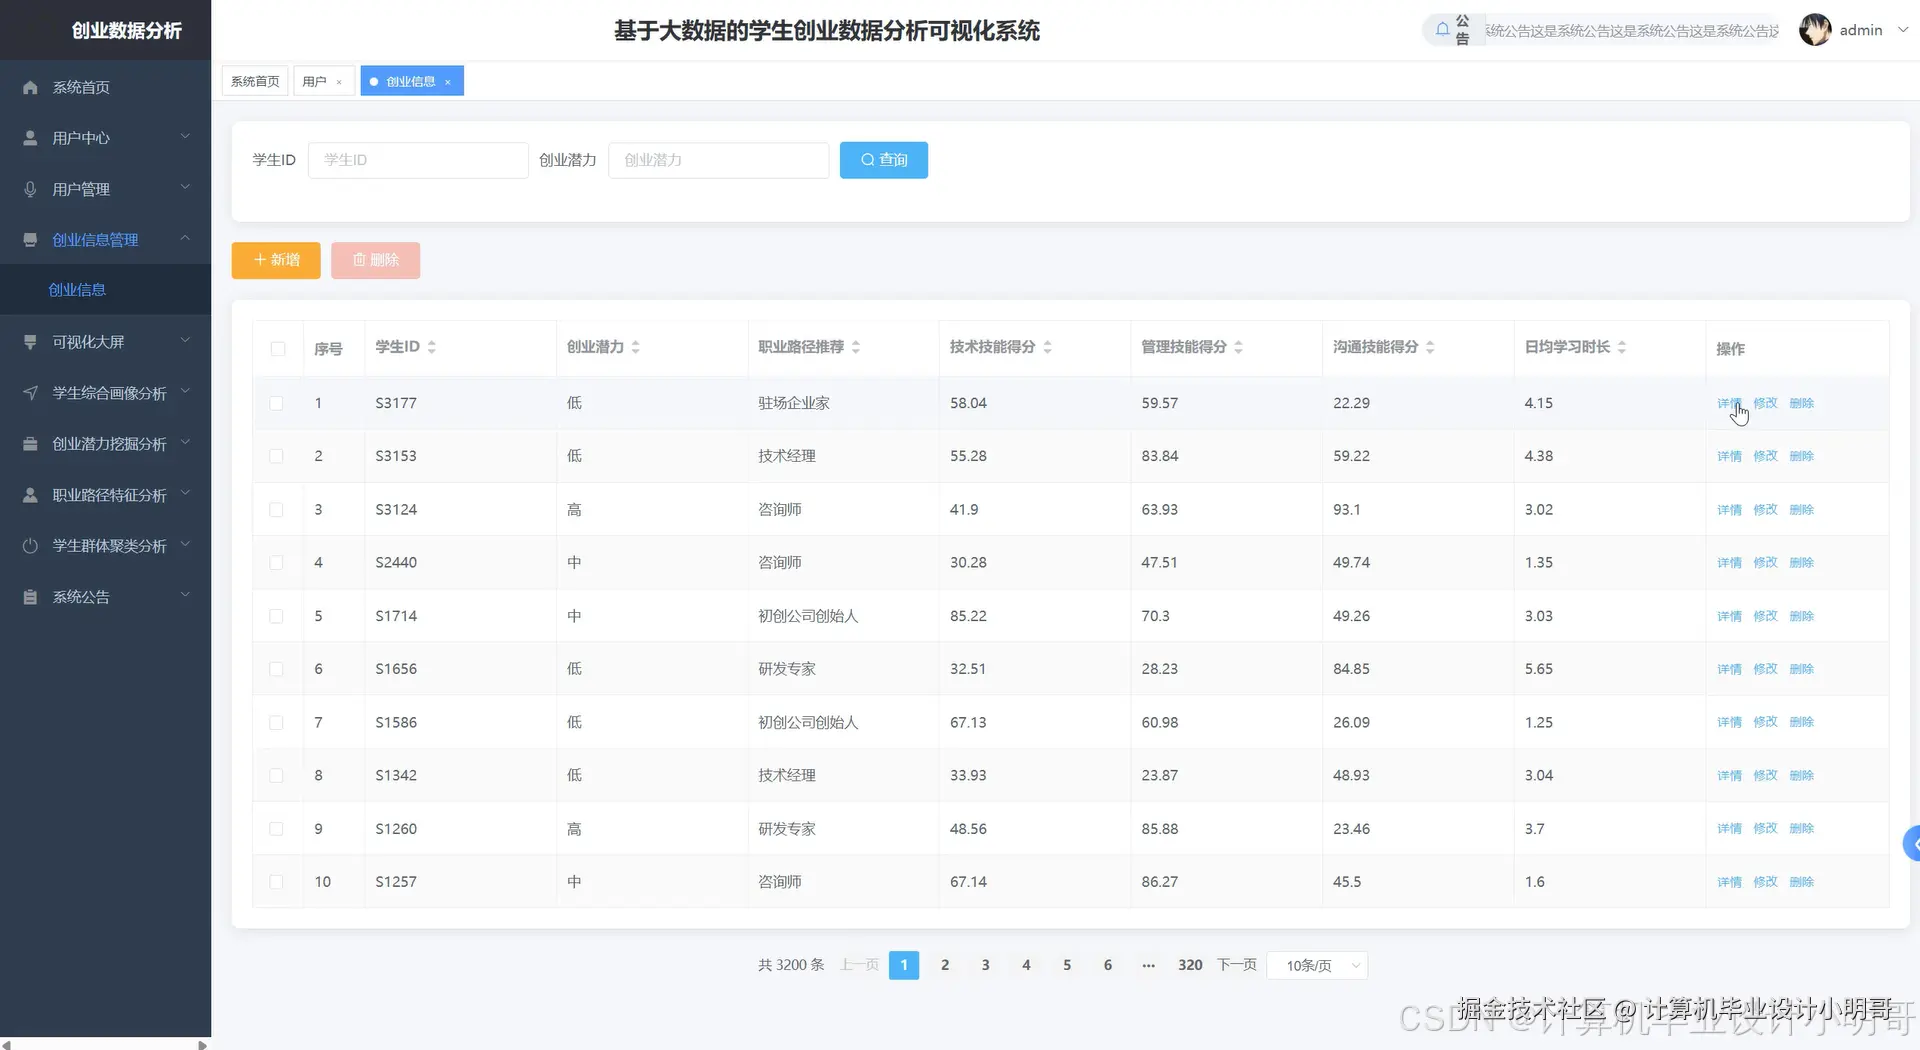Viewport: 1920px width, 1050px height.
Task: Click the 可视化大屏 display icon
Action: pyautogui.click(x=30, y=341)
